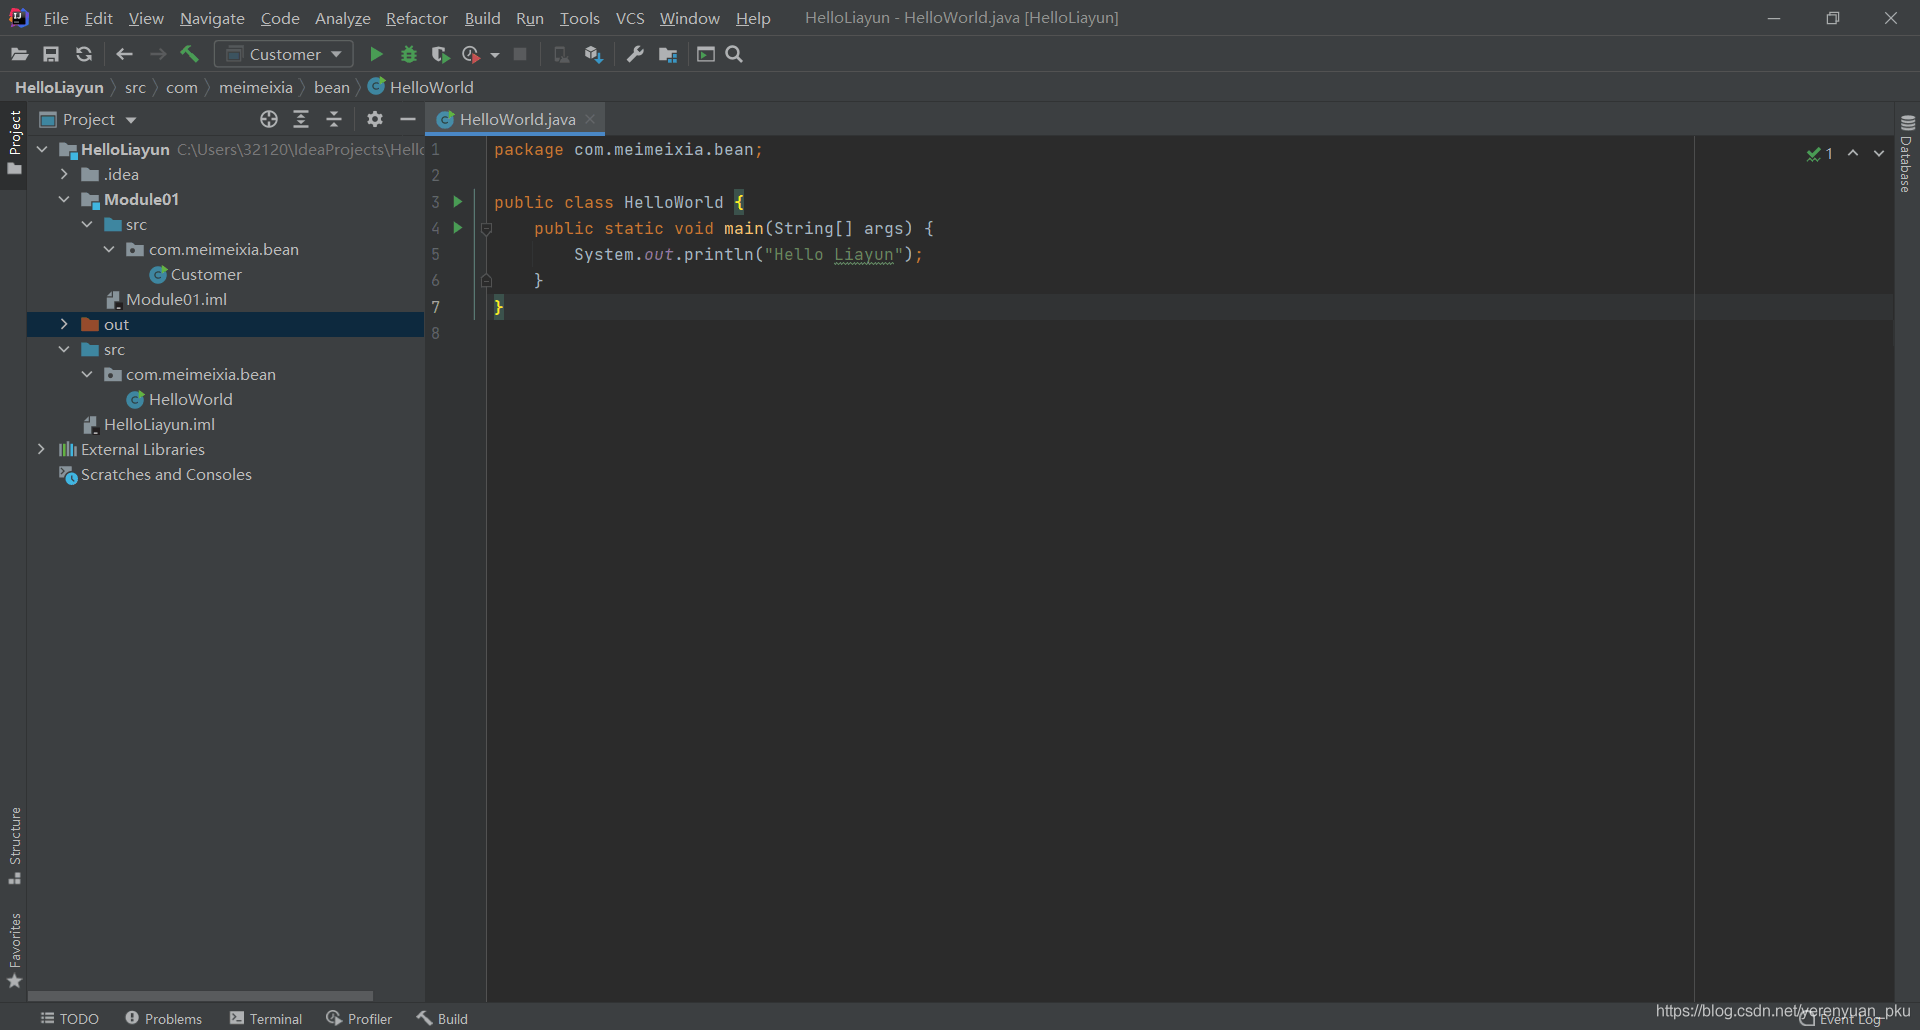This screenshot has height=1030, width=1920.
Task: Expand the out folder in tree
Action: click(x=64, y=324)
